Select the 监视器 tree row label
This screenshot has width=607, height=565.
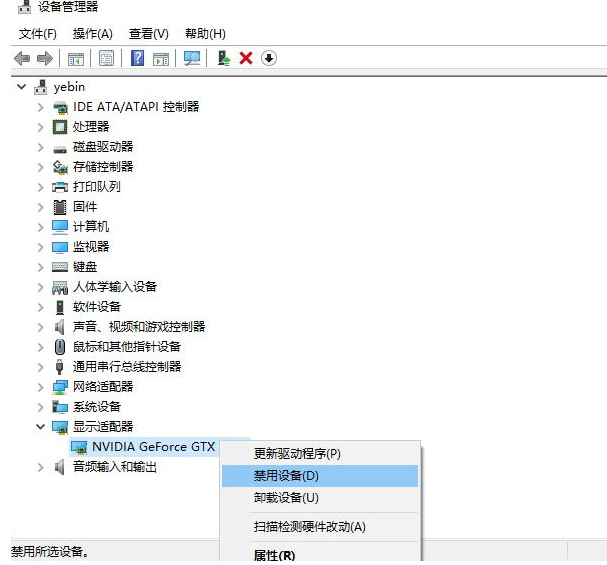pyautogui.click(x=91, y=247)
